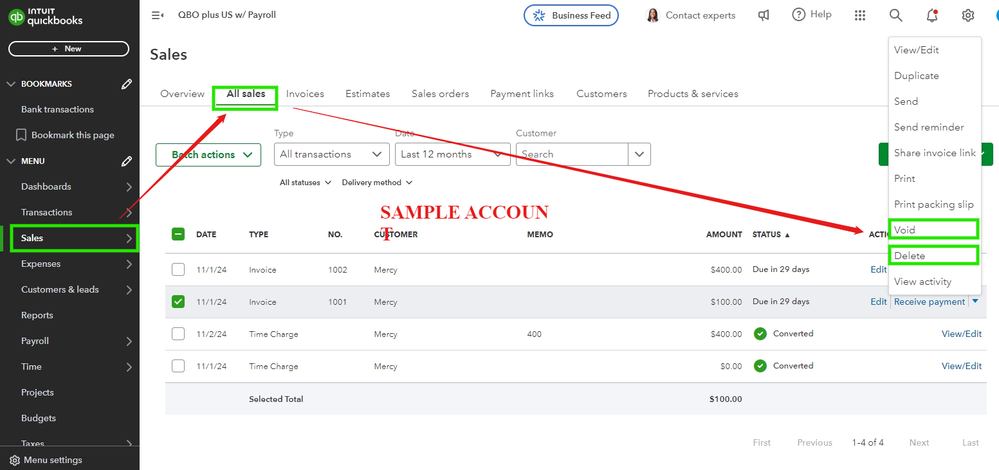Open the notifications bell icon
This screenshot has height=470, width=999.
click(x=931, y=15)
